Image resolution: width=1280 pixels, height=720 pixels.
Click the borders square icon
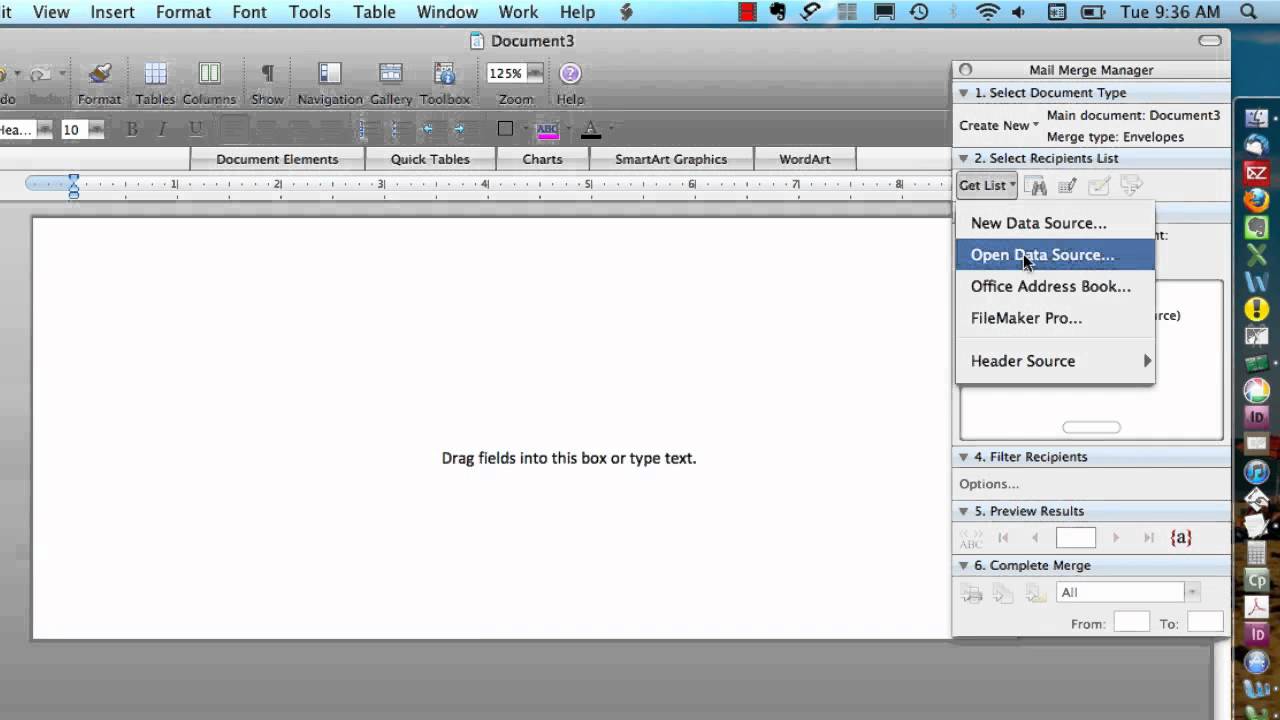[505, 129]
